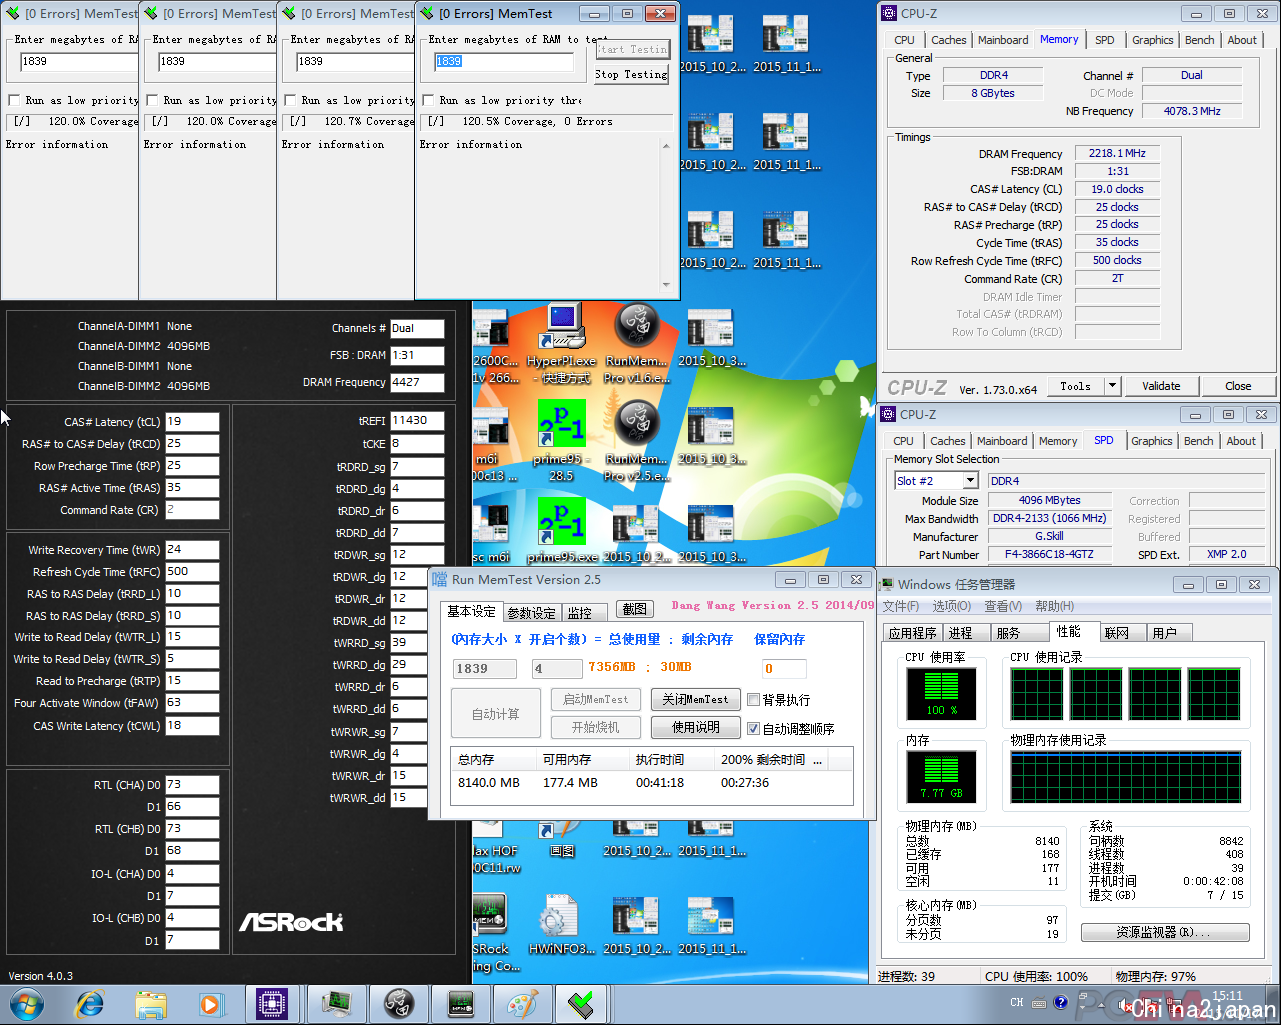Select RunMemTest Pro v2.5 desktop icon

coord(636,440)
